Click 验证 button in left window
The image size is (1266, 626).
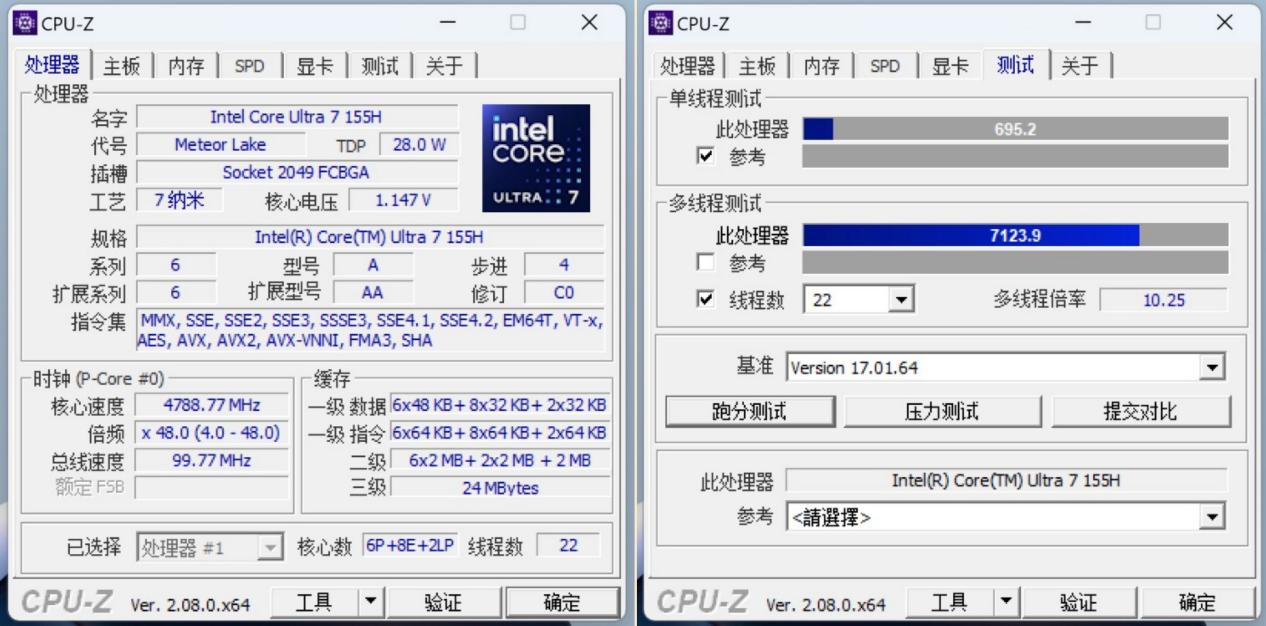(x=443, y=602)
